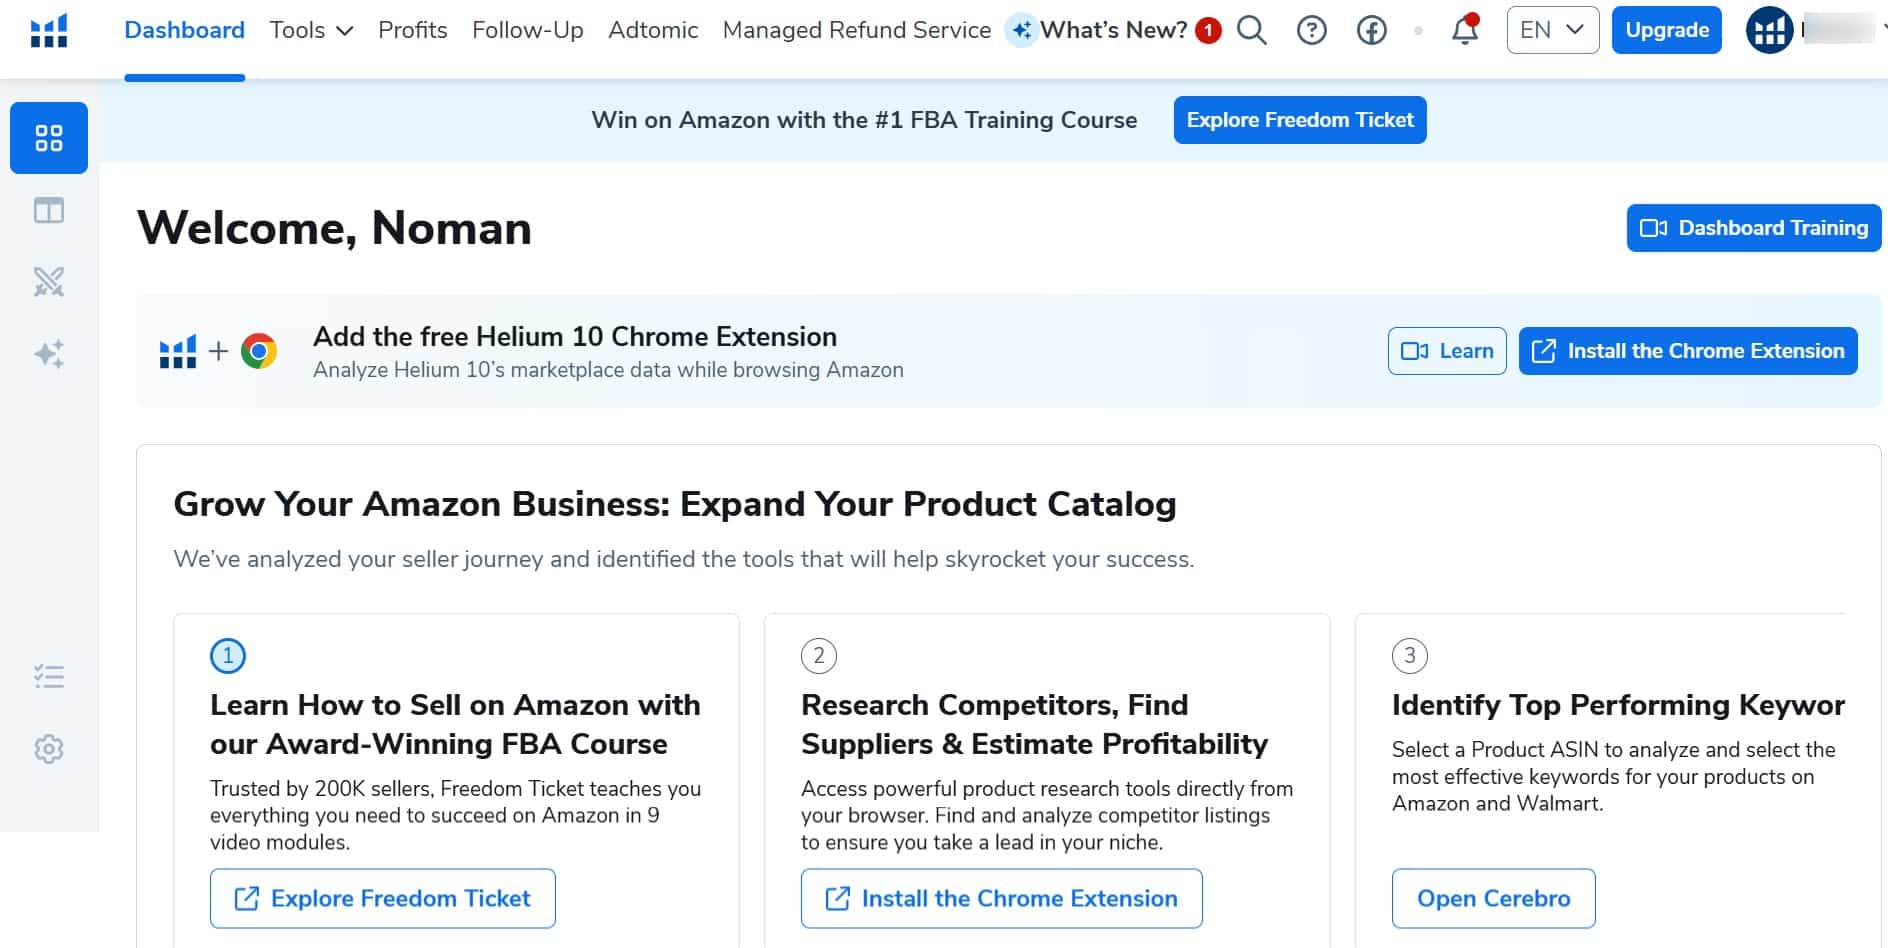Open the Dashboard grid icon in sidebar
The image size is (1888, 948).
pyautogui.click(x=49, y=138)
